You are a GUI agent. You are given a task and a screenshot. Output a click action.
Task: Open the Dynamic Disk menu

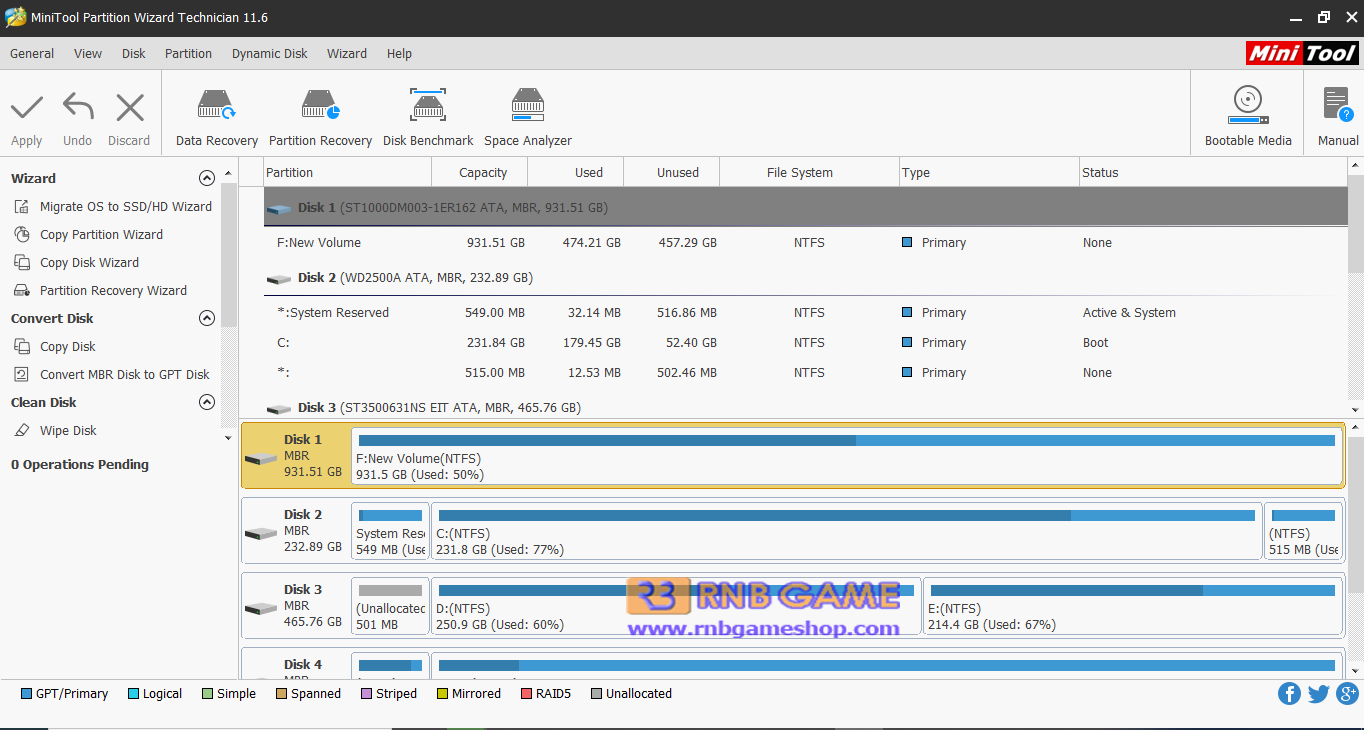click(x=270, y=54)
